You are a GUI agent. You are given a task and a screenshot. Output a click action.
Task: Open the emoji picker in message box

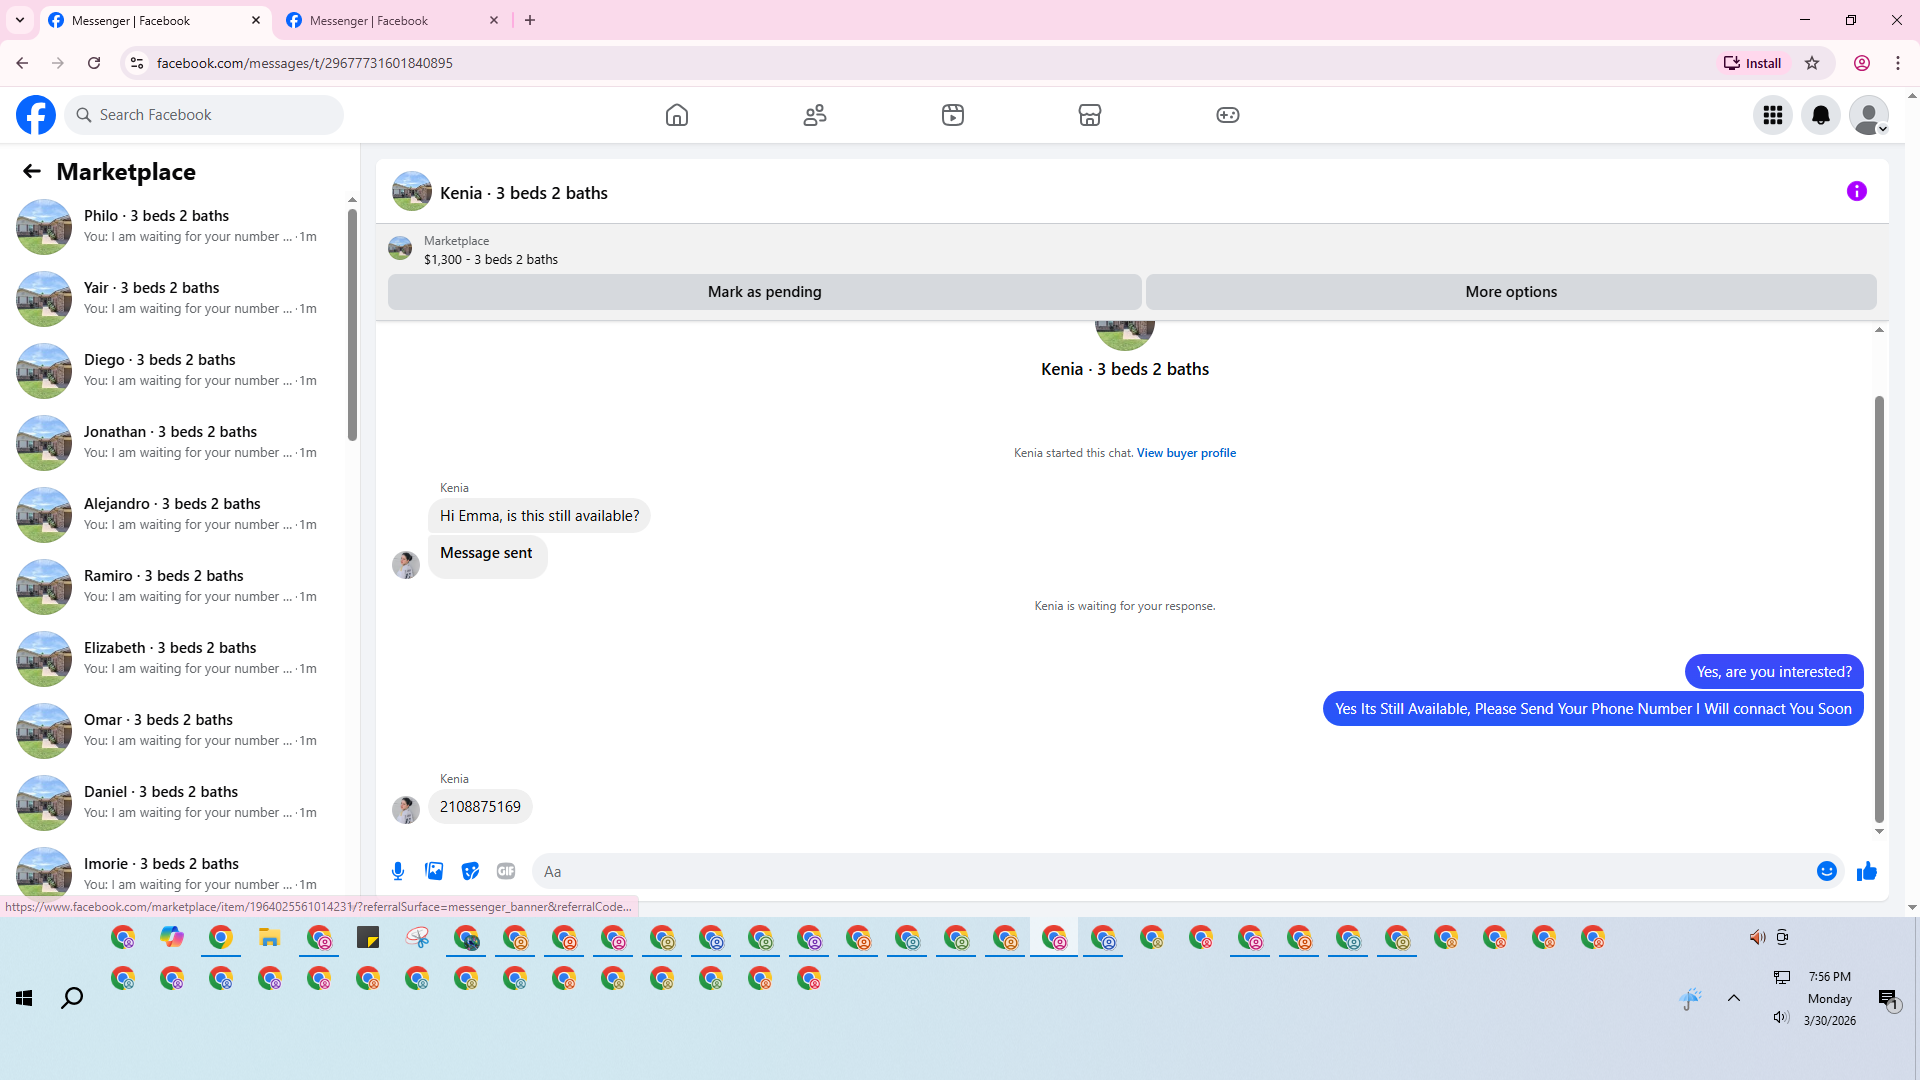tap(1826, 871)
